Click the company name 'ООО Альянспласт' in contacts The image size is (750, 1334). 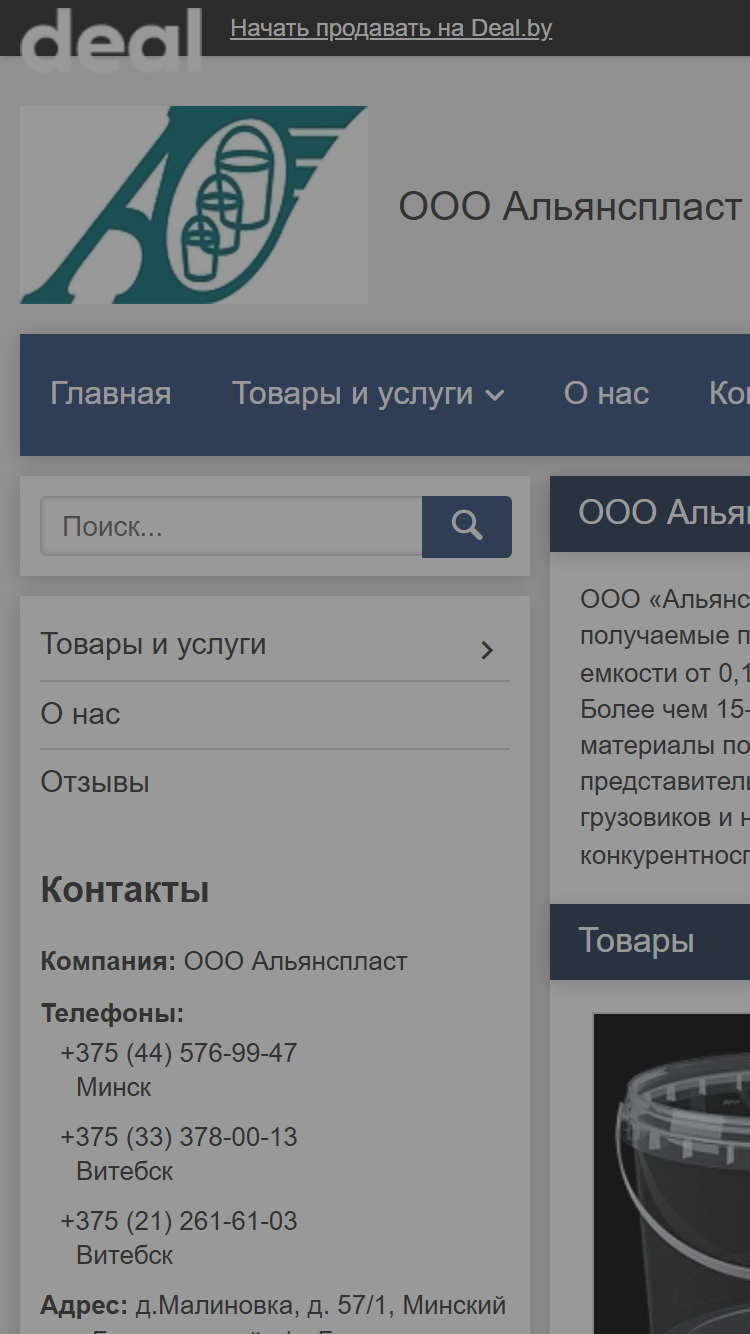click(296, 962)
